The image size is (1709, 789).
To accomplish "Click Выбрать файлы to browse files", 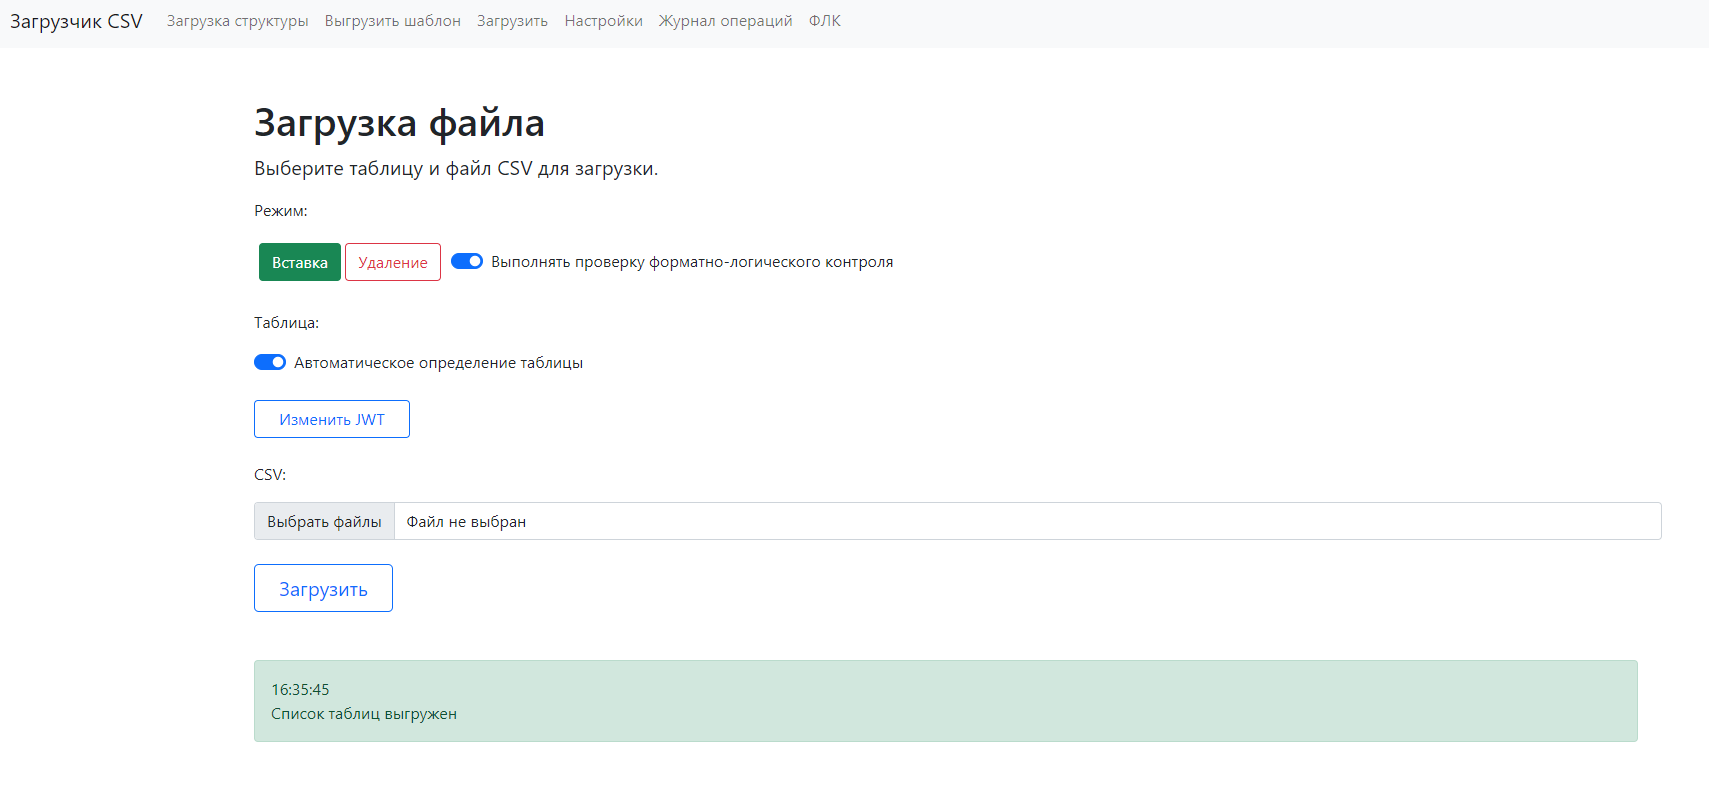I will 324,521.
